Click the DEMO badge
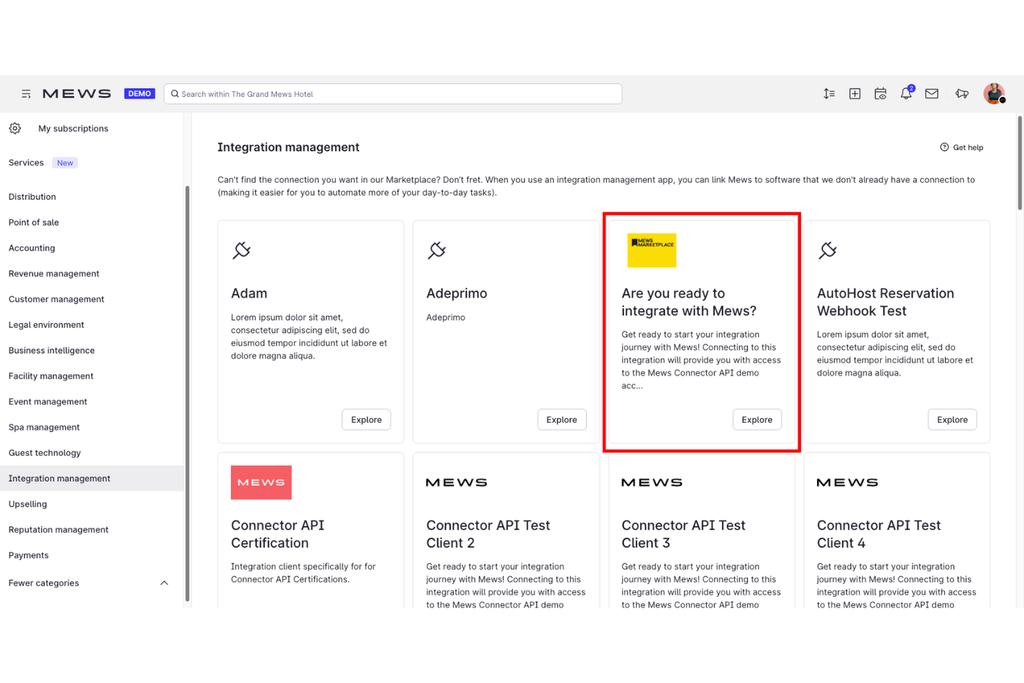 [x=139, y=94]
